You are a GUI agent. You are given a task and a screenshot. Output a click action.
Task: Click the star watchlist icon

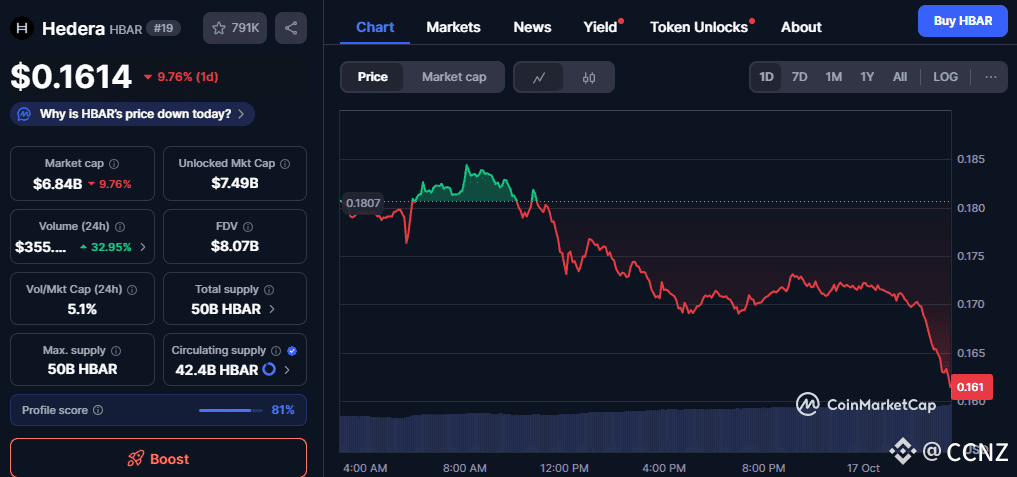(x=220, y=28)
